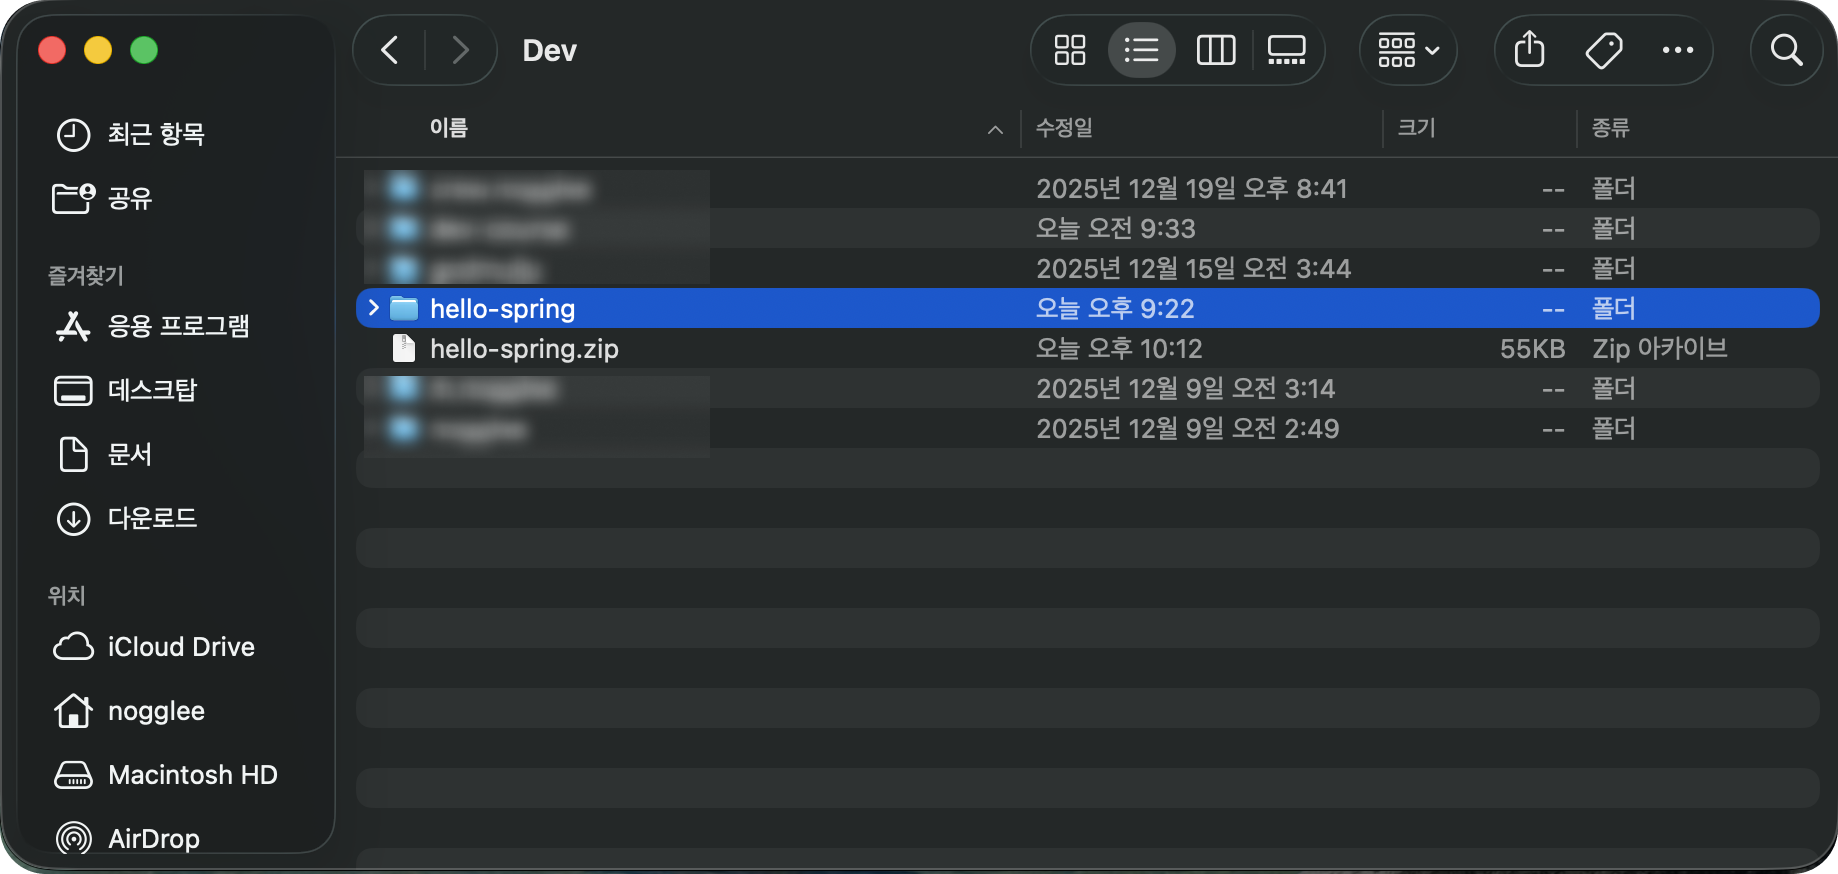Navigate forward with the forward arrow
Image resolution: width=1838 pixels, height=874 pixels.
[459, 50]
